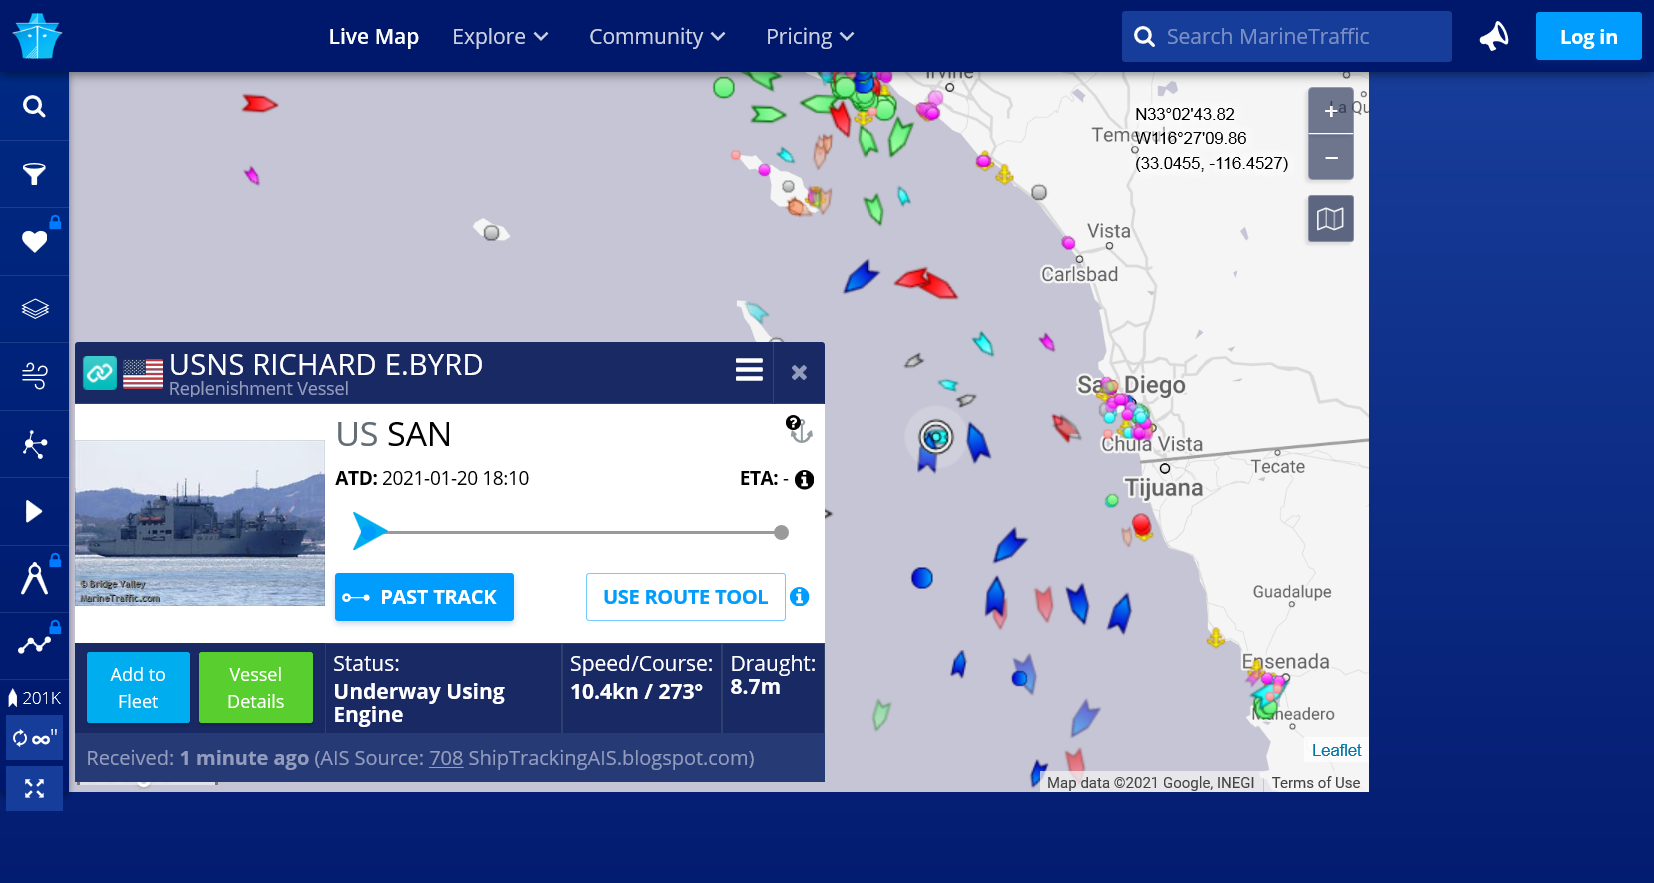The width and height of the screenshot is (1654, 883).
Task: Start playback with the play icon
Action: (x=34, y=511)
